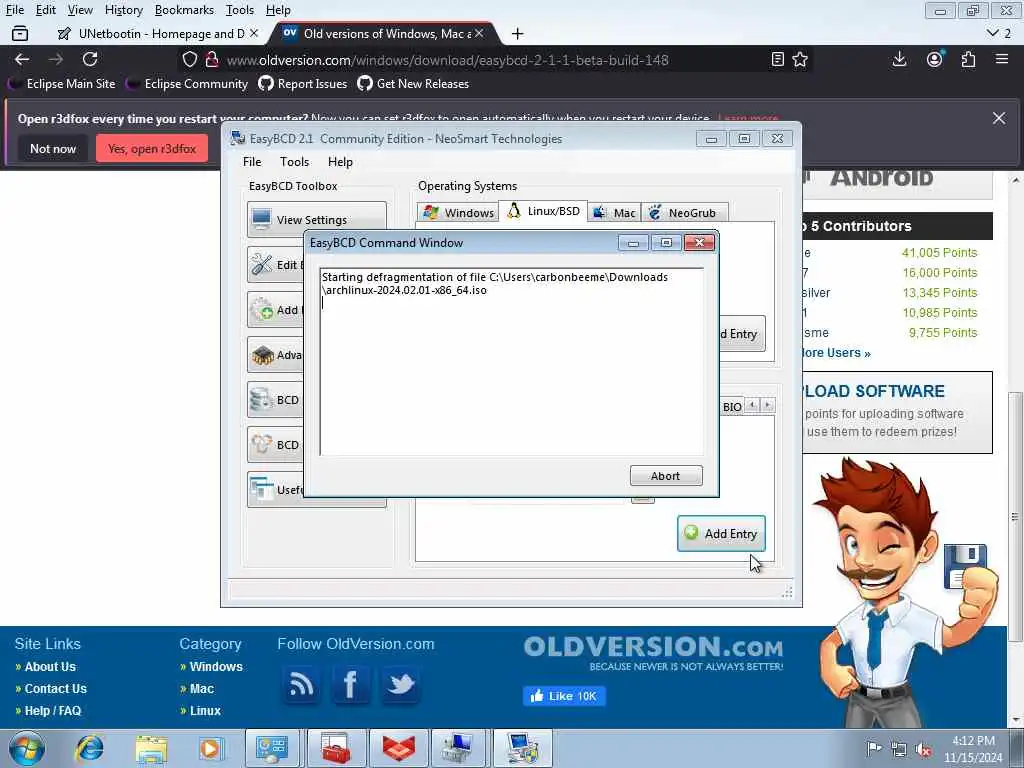The image size is (1024, 768).
Task: Click the BCD Backup database icon
Action: coord(262,400)
